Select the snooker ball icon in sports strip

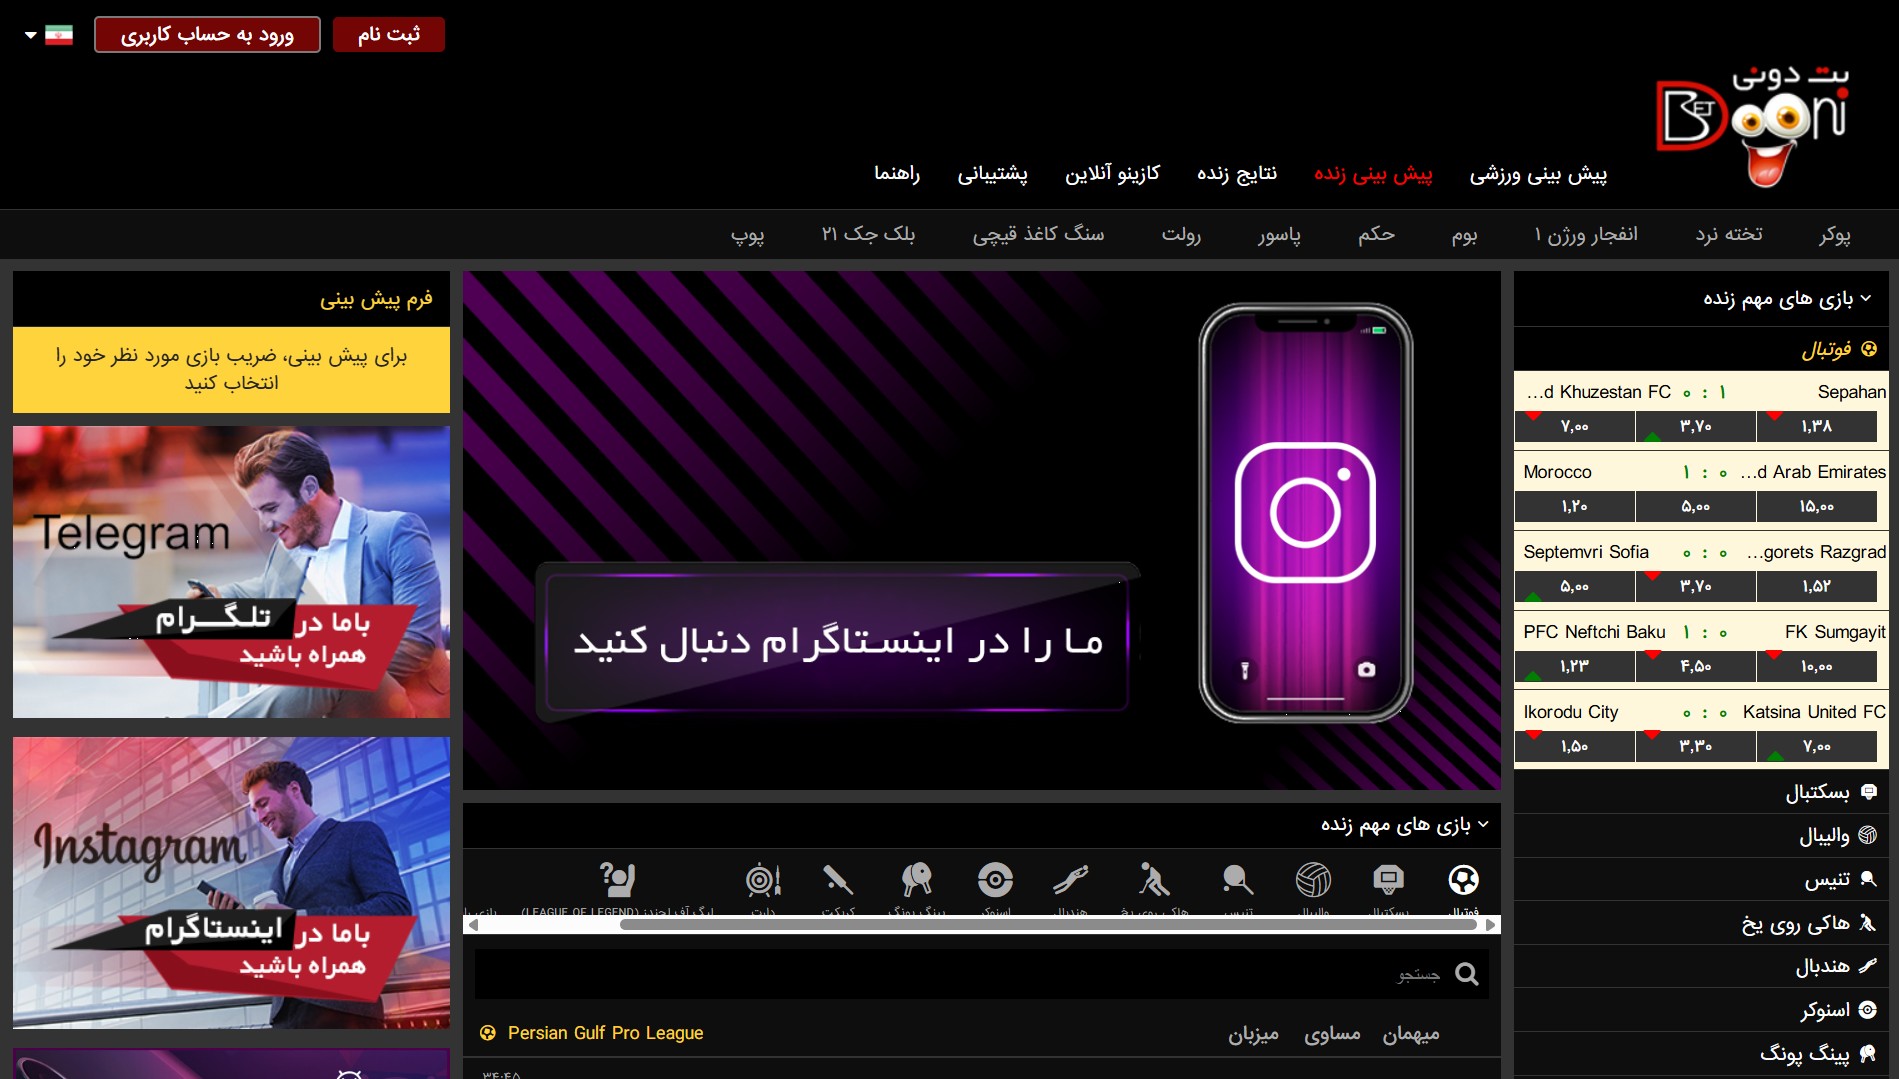pyautogui.click(x=996, y=880)
